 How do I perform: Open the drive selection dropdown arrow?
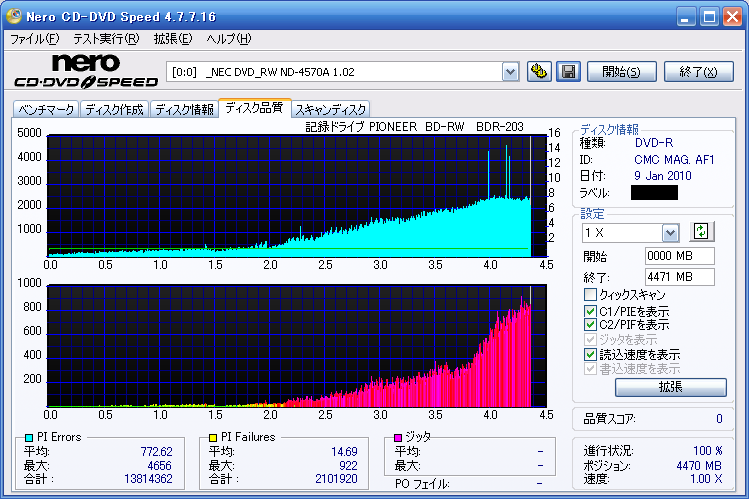coord(511,72)
